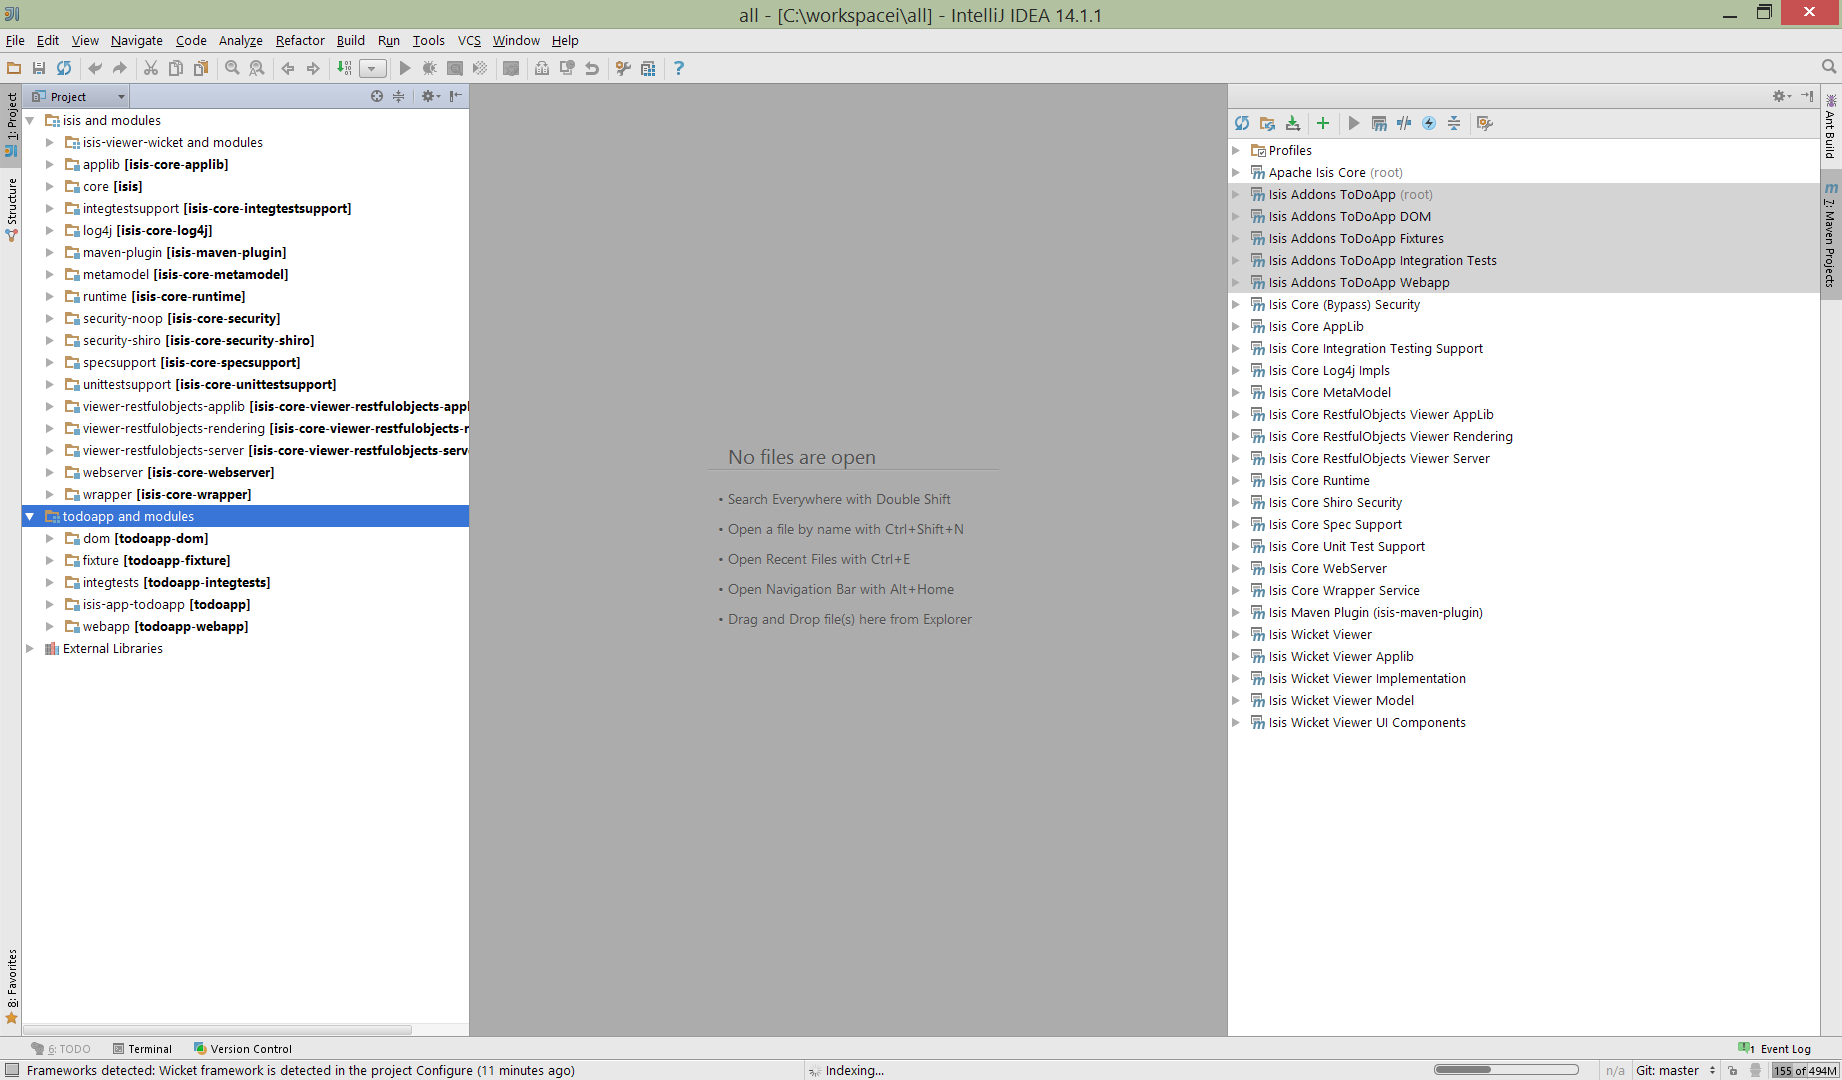Collapse the todoapp and modules folder
The width and height of the screenshot is (1842, 1080).
pyautogui.click(x=30, y=516)
